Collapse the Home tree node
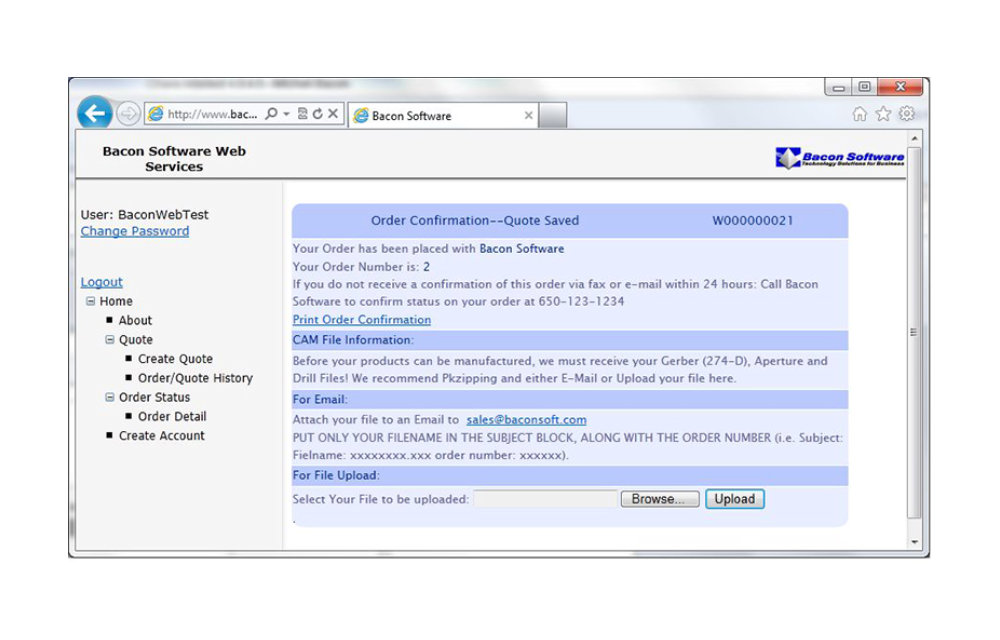Screen dimensions: 1000x640 click(91, 301)
